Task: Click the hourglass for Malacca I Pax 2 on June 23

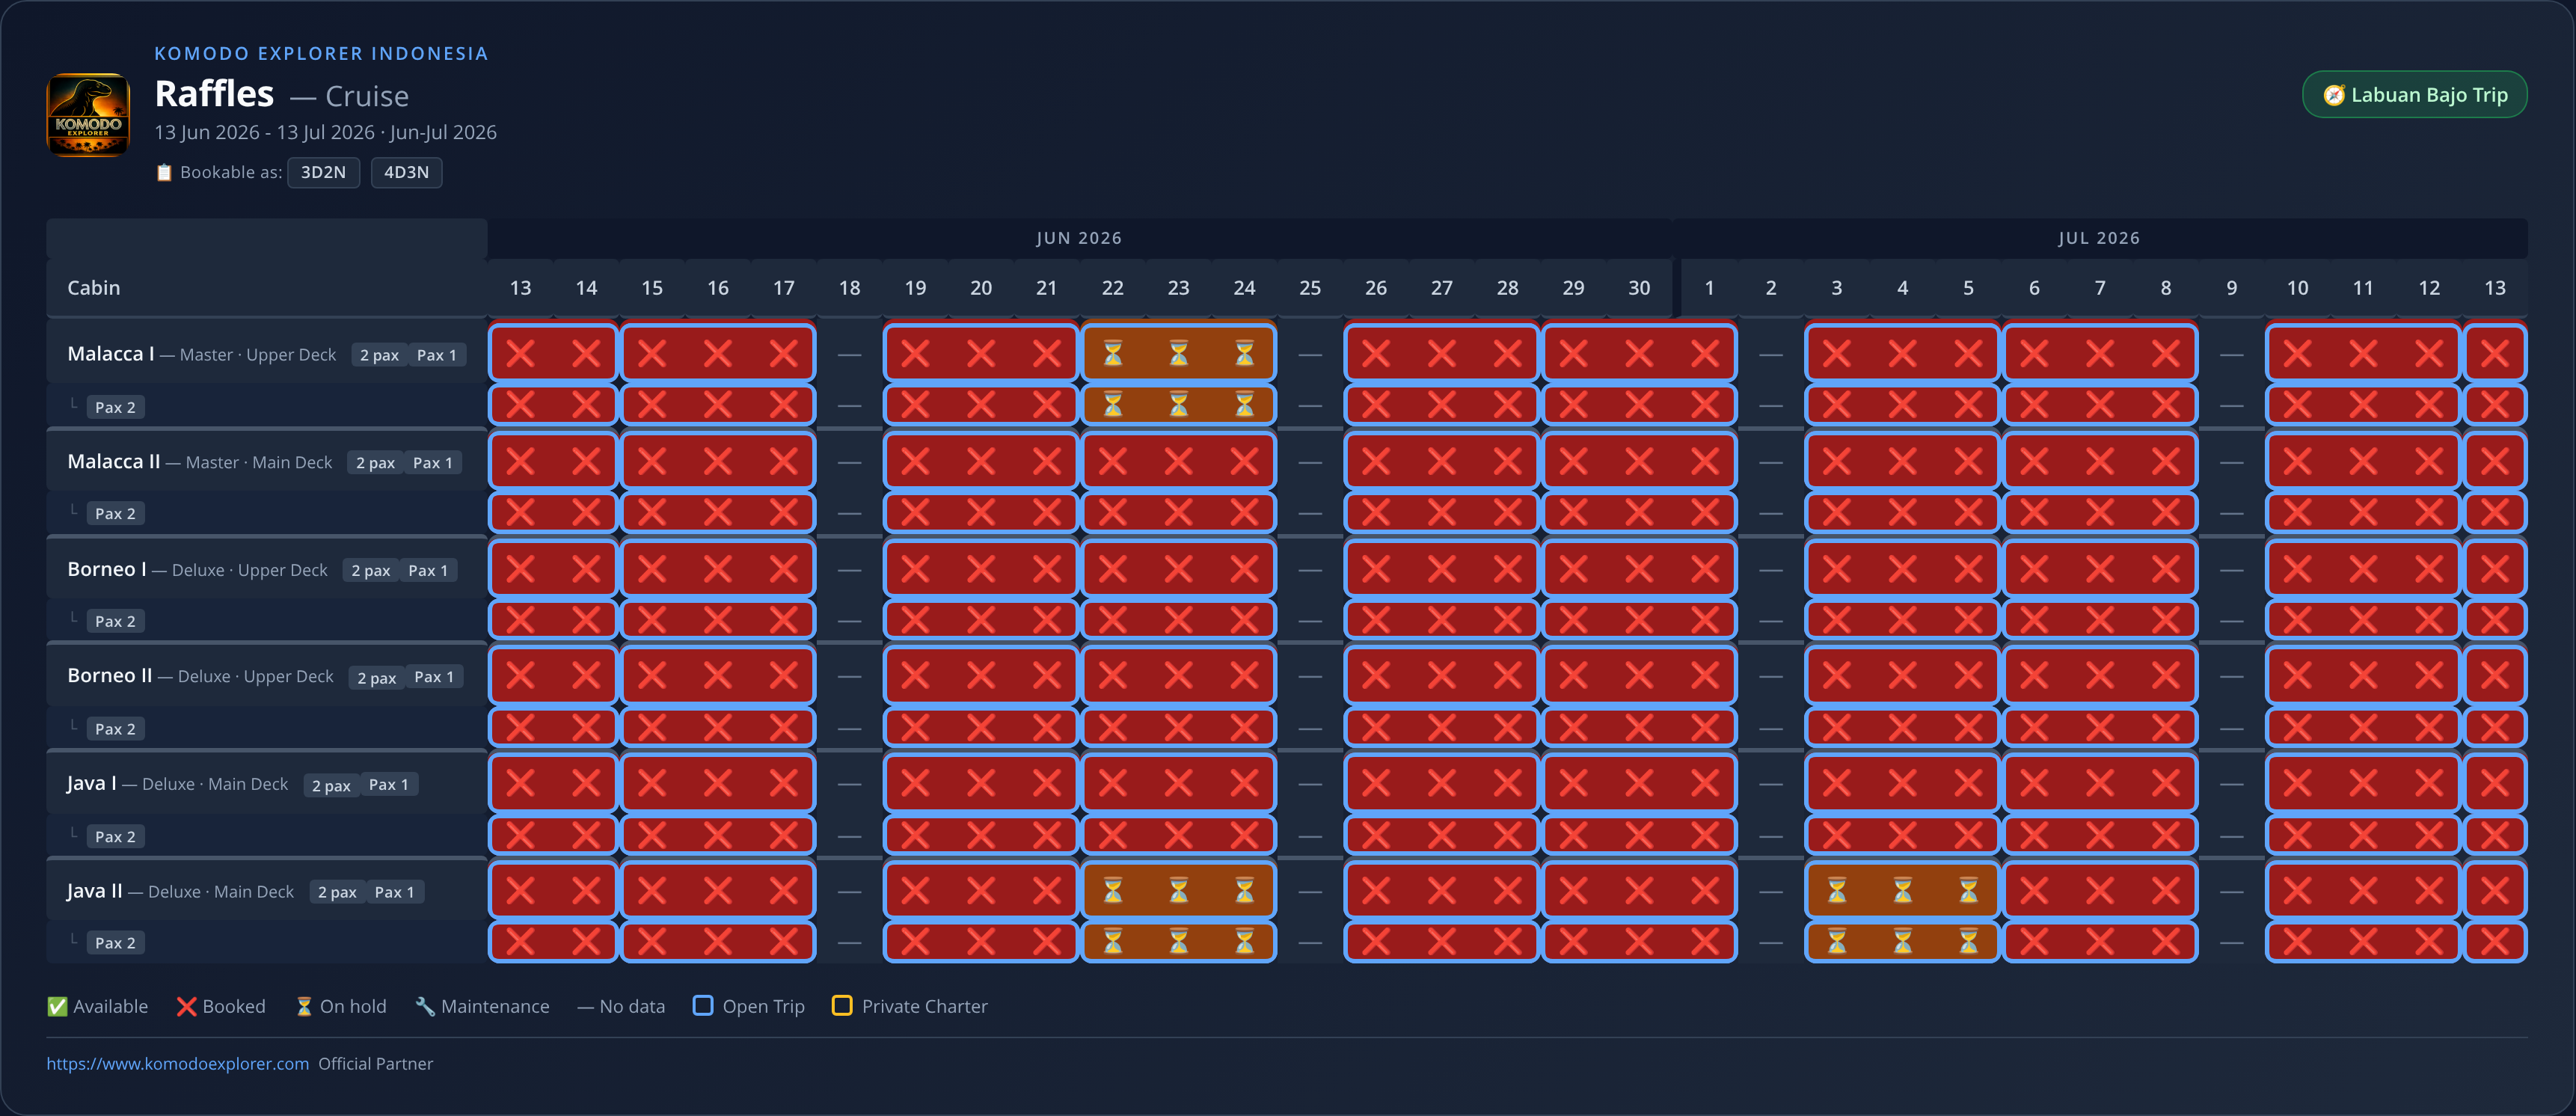Action: coord(1178,404)
